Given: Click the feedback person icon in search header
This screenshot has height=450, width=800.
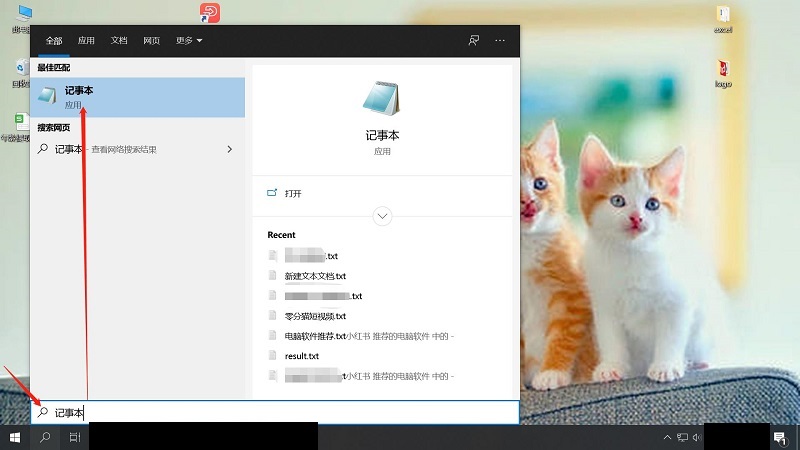Looking at the screenshot, I should (x=473, y=40).
